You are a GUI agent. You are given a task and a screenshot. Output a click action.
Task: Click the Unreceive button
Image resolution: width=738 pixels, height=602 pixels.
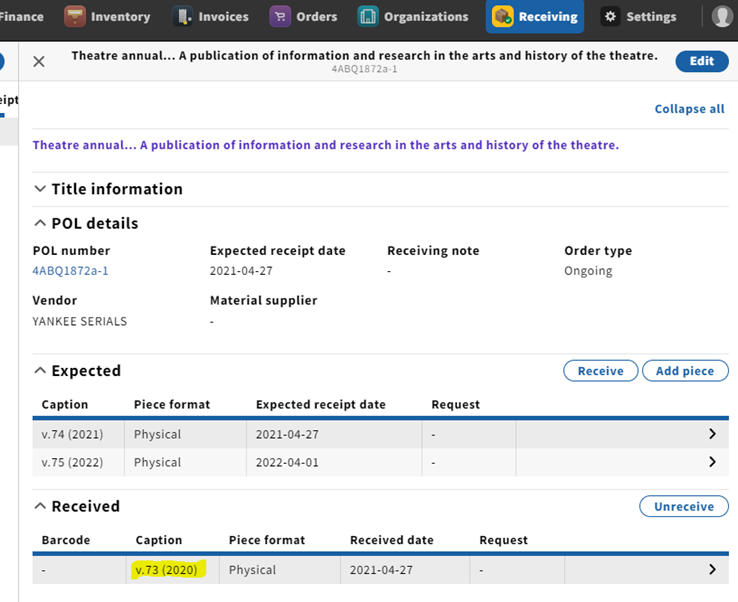pyautogui.click(x=684, y=506)
